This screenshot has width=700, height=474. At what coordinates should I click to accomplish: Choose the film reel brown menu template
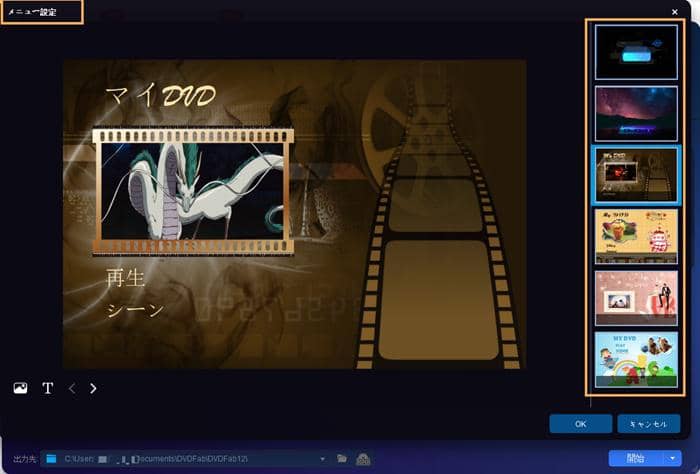[636, 175]
